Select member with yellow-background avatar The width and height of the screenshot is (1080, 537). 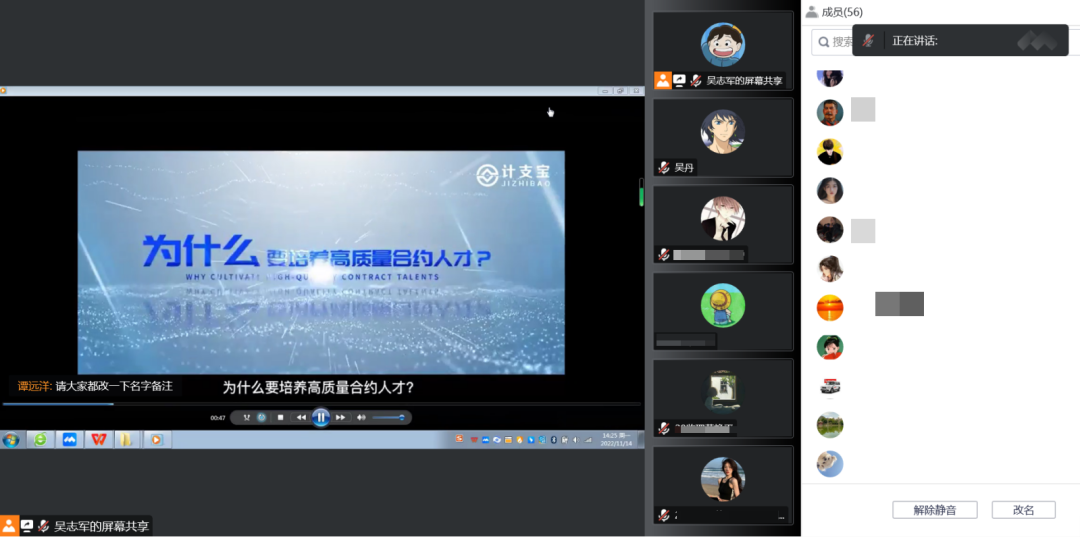tap(830, 151)
